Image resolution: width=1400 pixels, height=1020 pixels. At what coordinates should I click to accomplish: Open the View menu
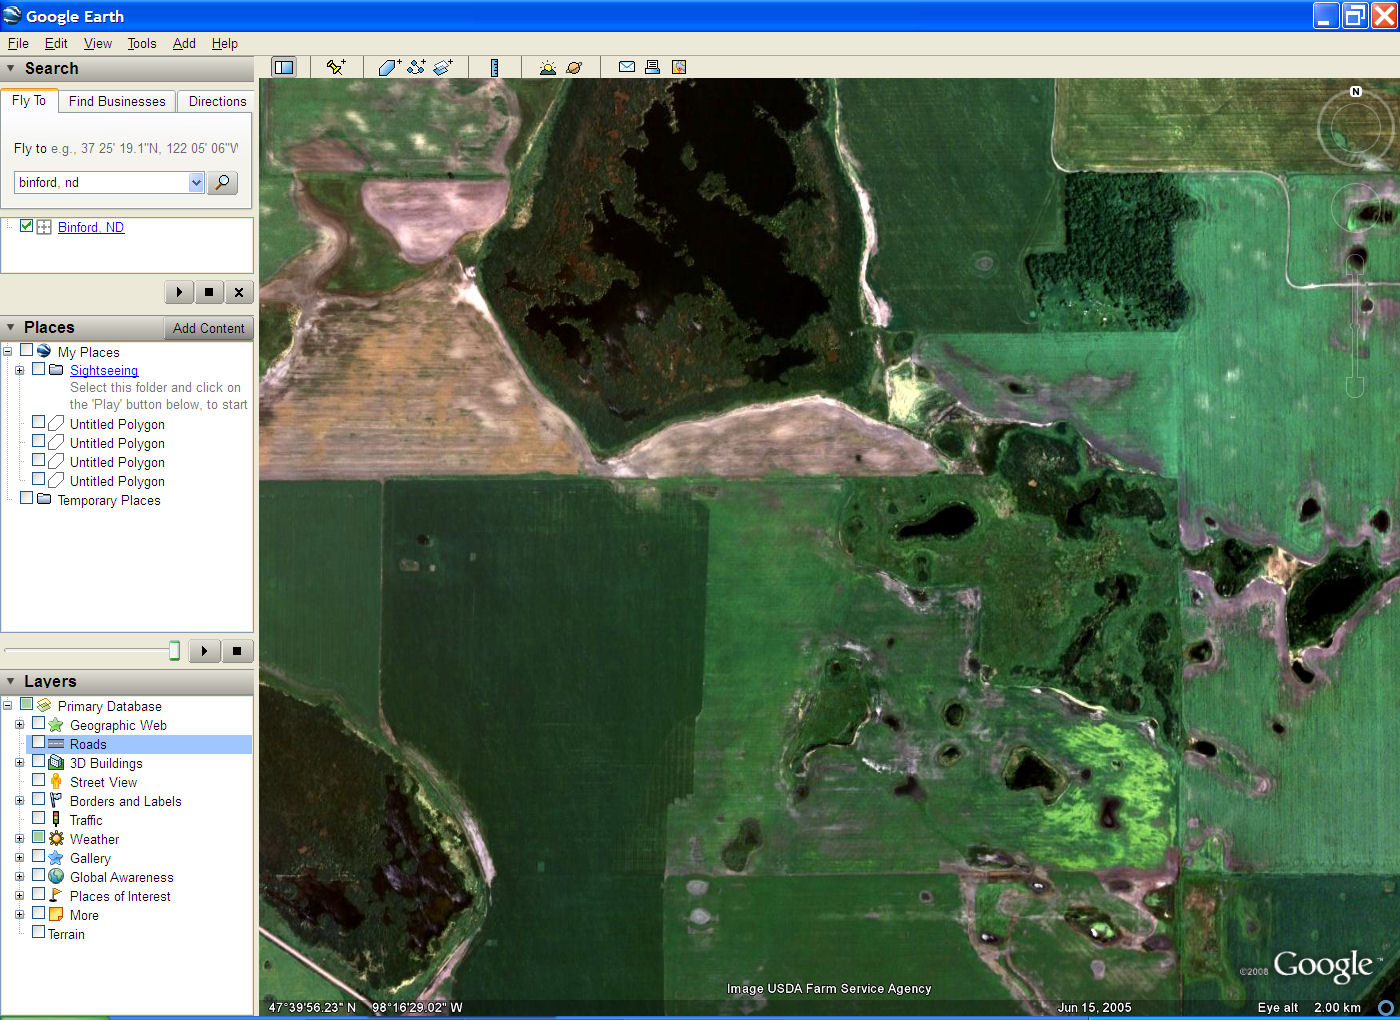point(98,44)
